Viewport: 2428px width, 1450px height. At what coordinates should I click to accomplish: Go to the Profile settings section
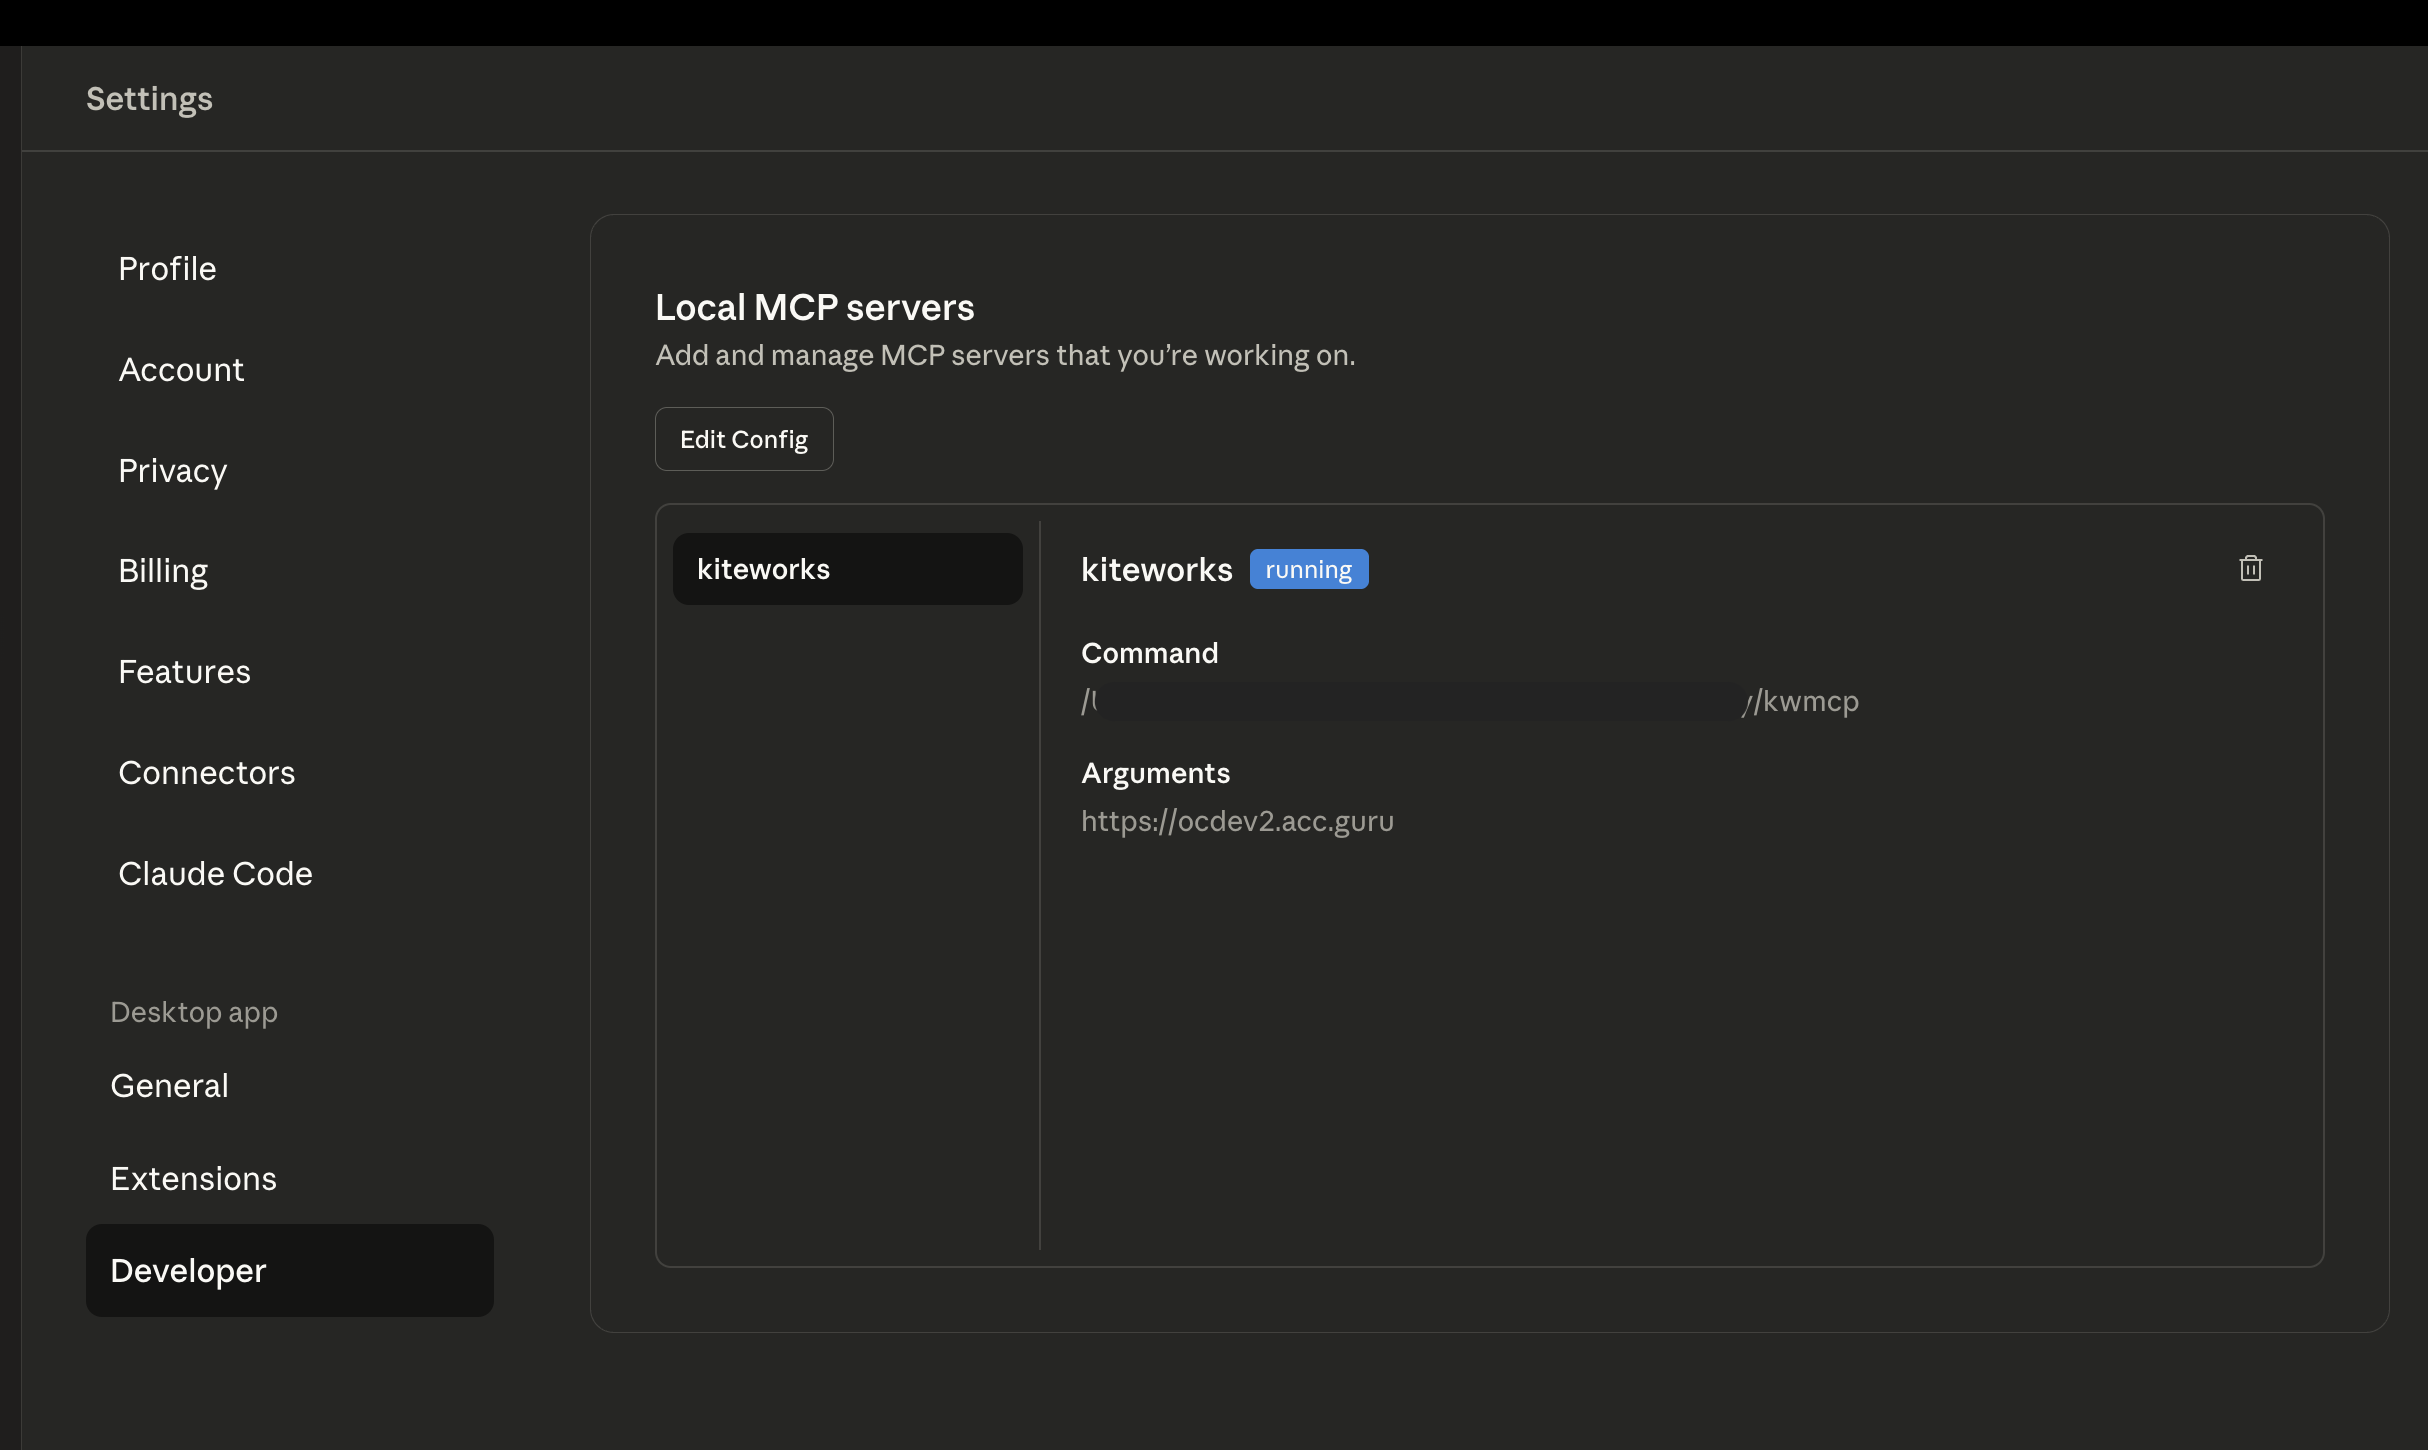[x=167, y=268]
